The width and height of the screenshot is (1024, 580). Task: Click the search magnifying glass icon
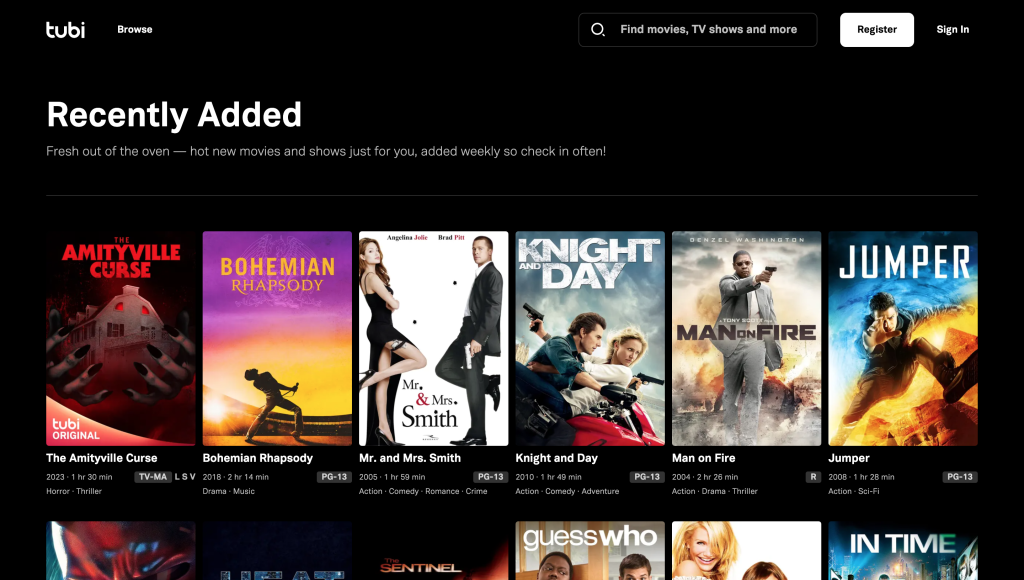pyautogui.click(x=599, y=29)
